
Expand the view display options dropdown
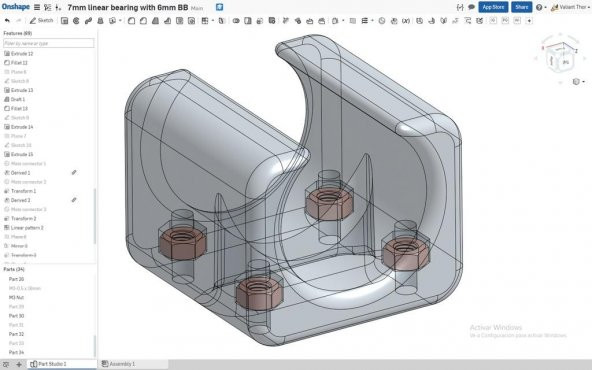tap(578, 82)
